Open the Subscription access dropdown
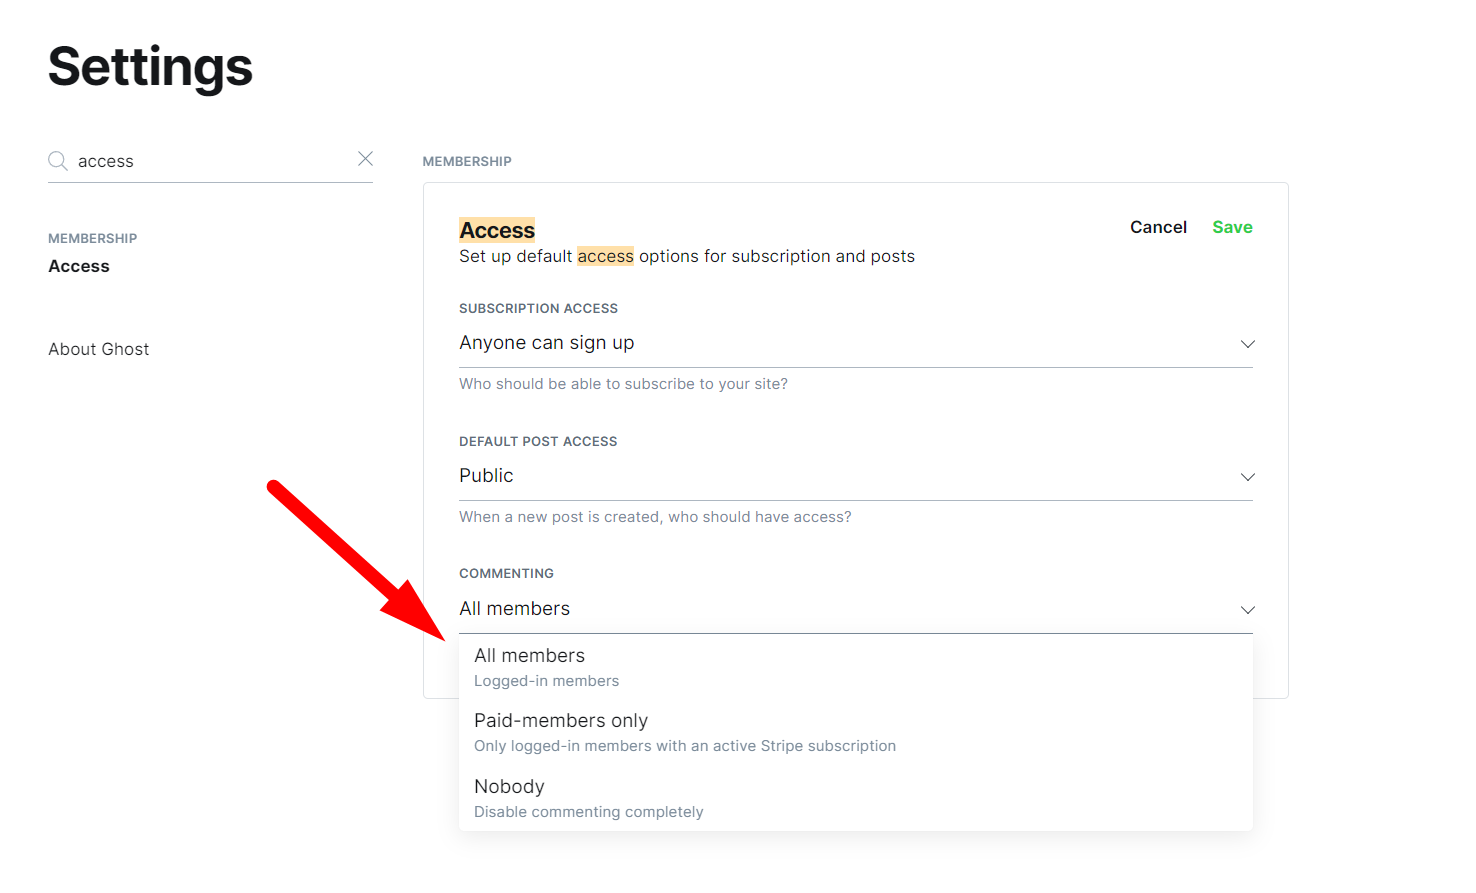The width and height of the screenshot is (1476, 893). 856,343
